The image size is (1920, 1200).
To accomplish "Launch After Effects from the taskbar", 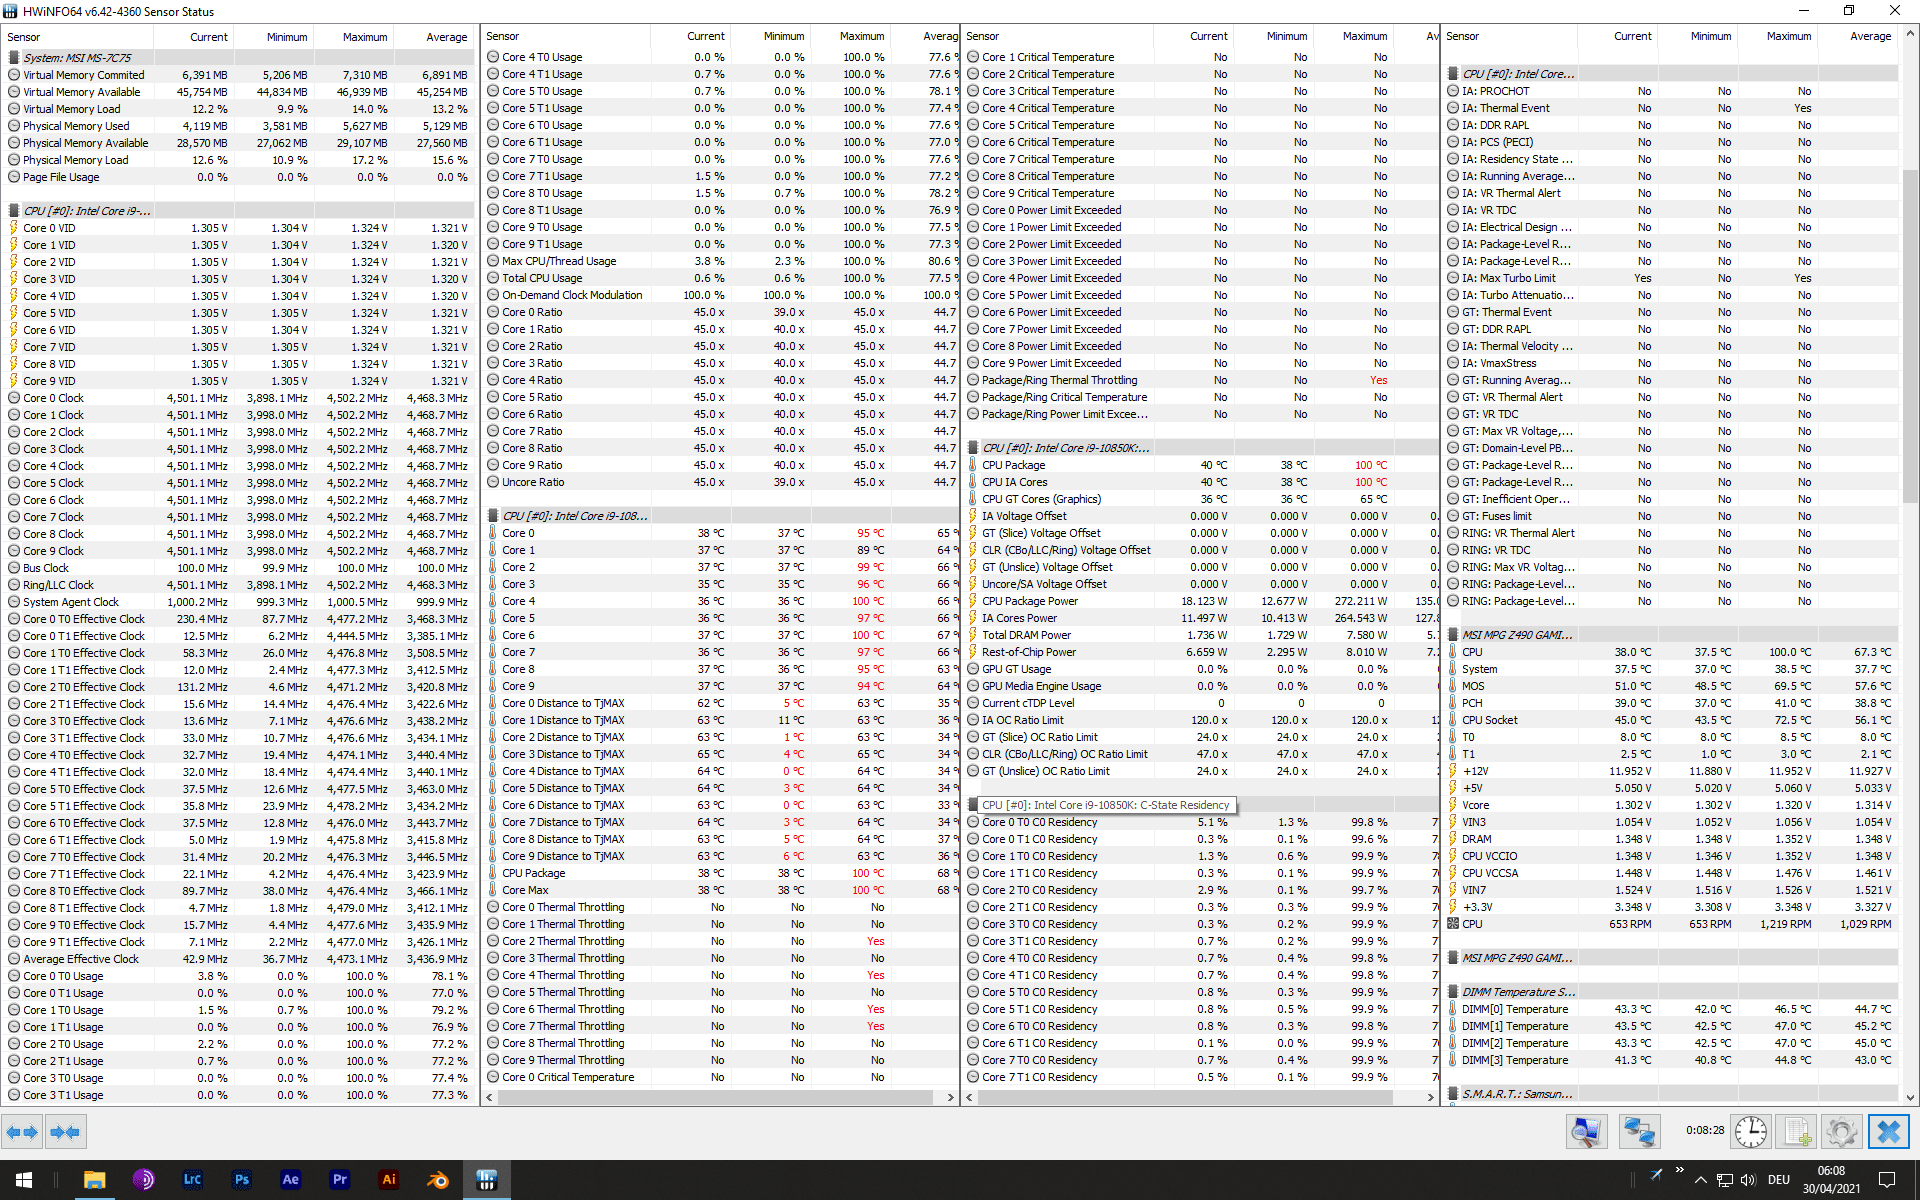I will 290,1180.
